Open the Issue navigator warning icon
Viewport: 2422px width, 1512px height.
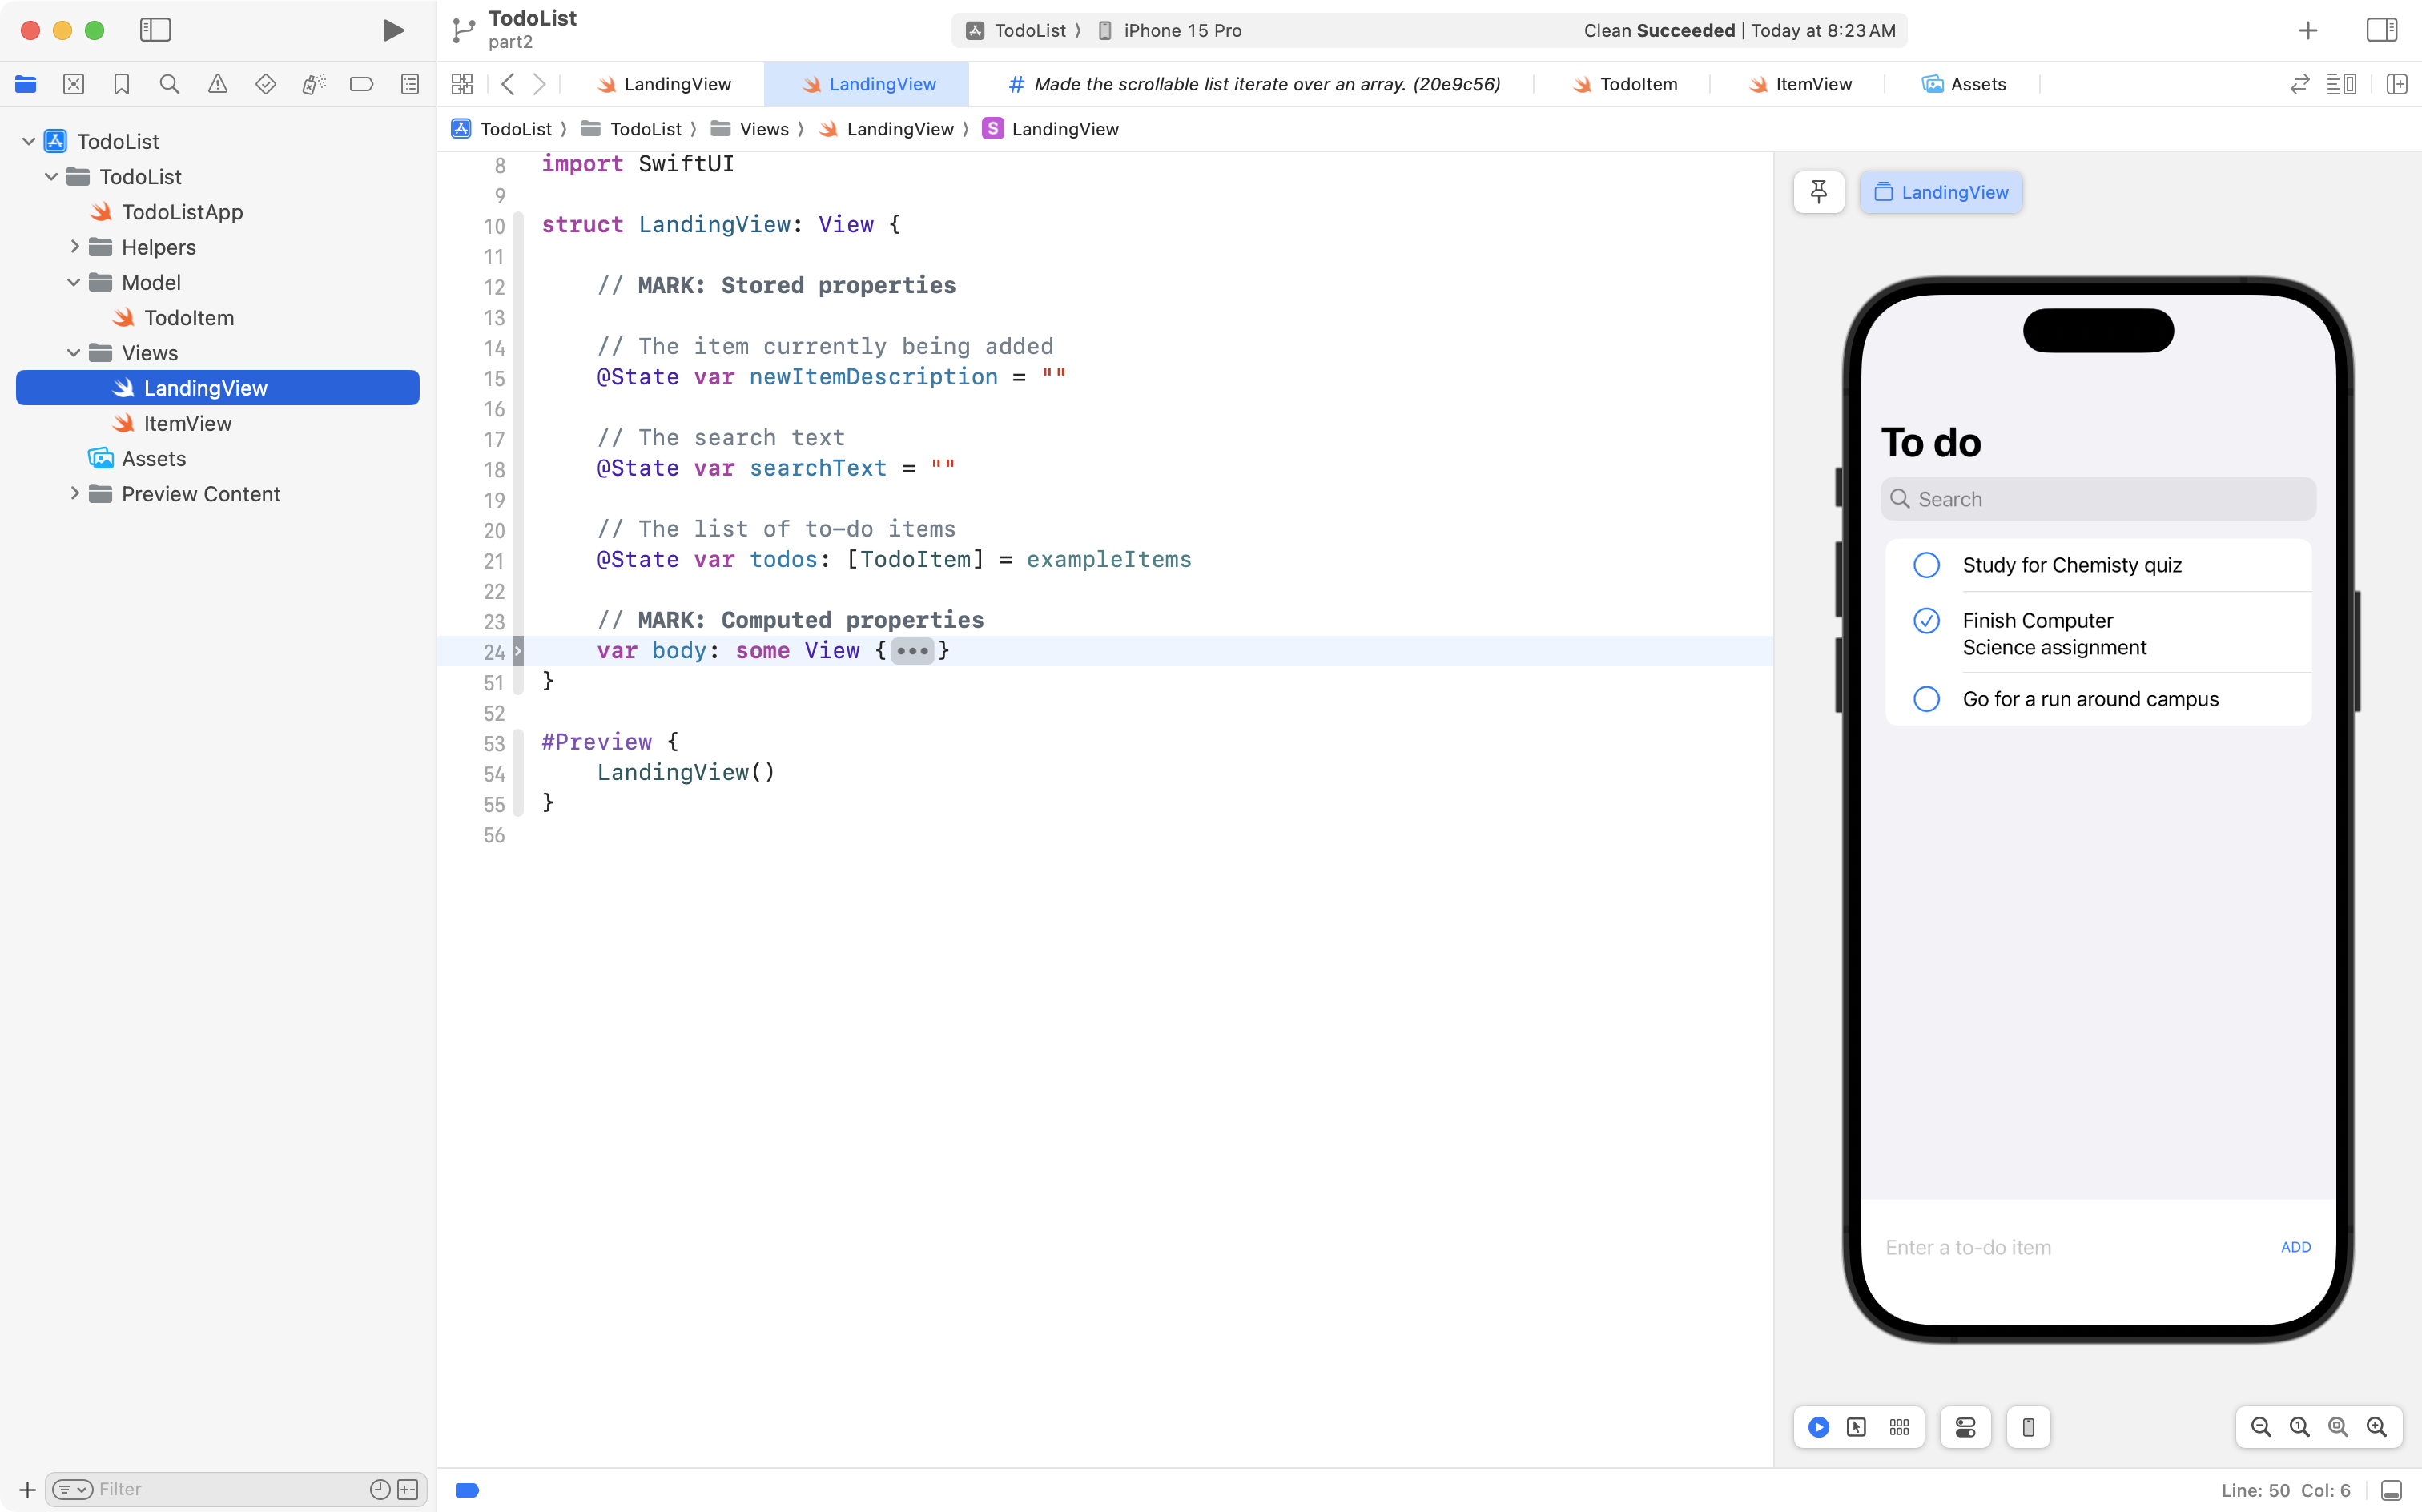click(217, 84)
